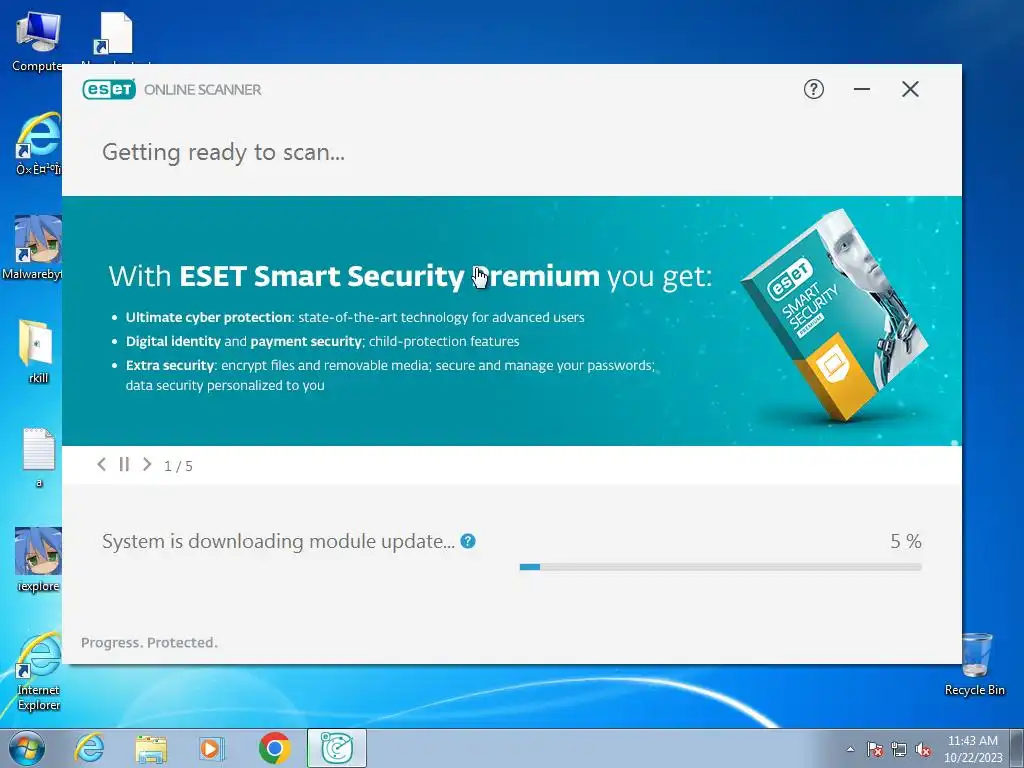The height and width of the screenshot is (768, 1024).
Task: Open the Windows Start menu
Action: (x=27, y=748)
